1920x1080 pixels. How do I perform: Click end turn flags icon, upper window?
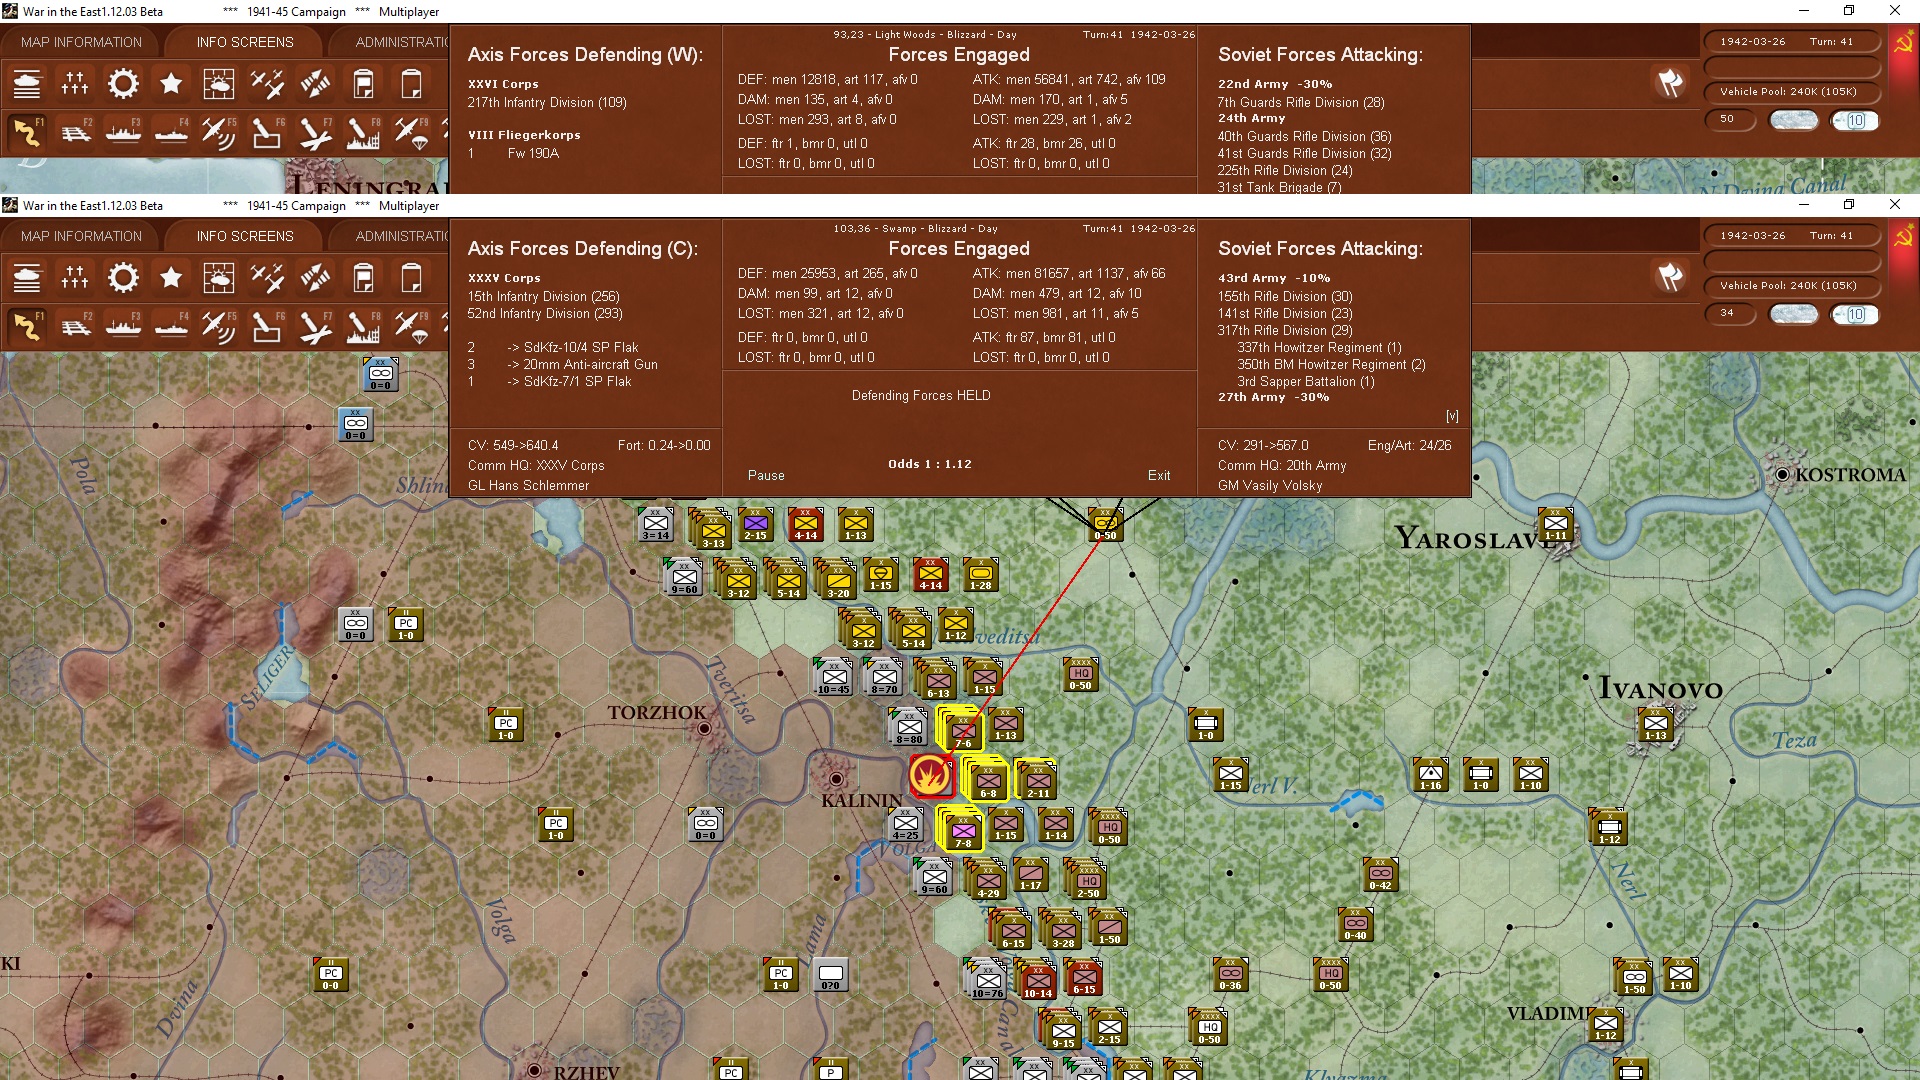[1670, 83]
